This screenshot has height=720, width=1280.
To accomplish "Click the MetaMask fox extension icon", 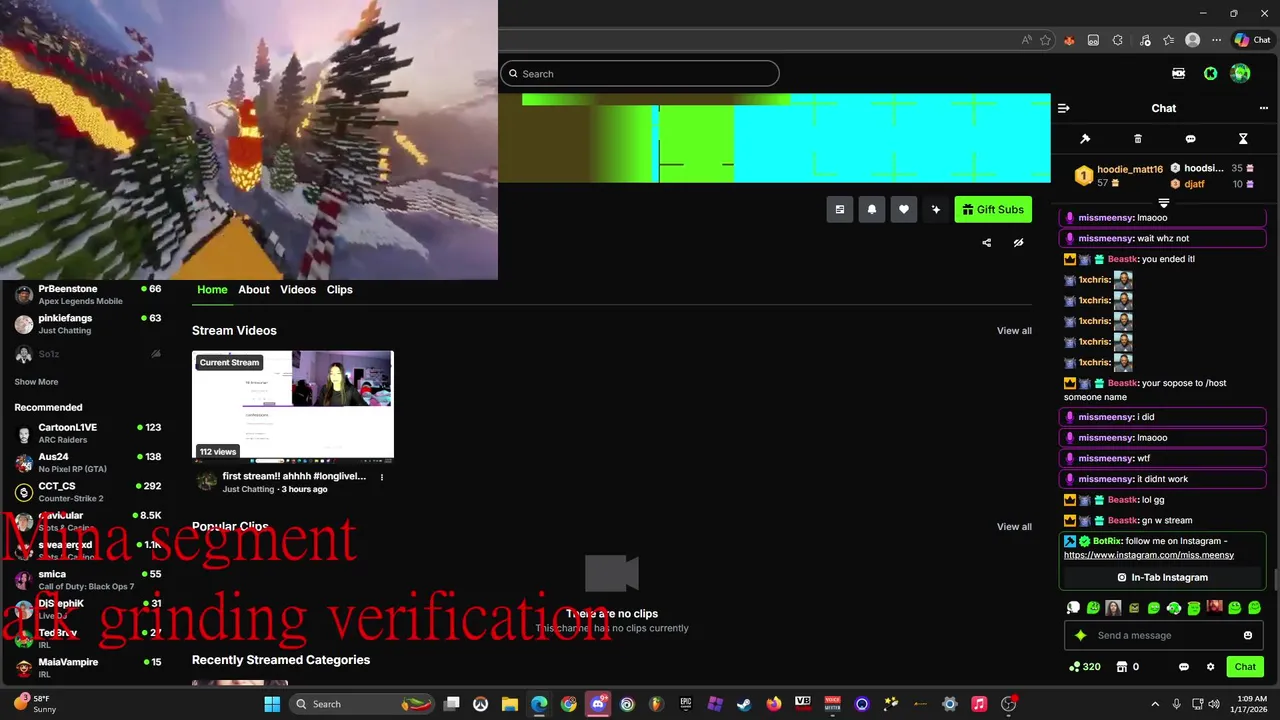I will (1069, 40).
